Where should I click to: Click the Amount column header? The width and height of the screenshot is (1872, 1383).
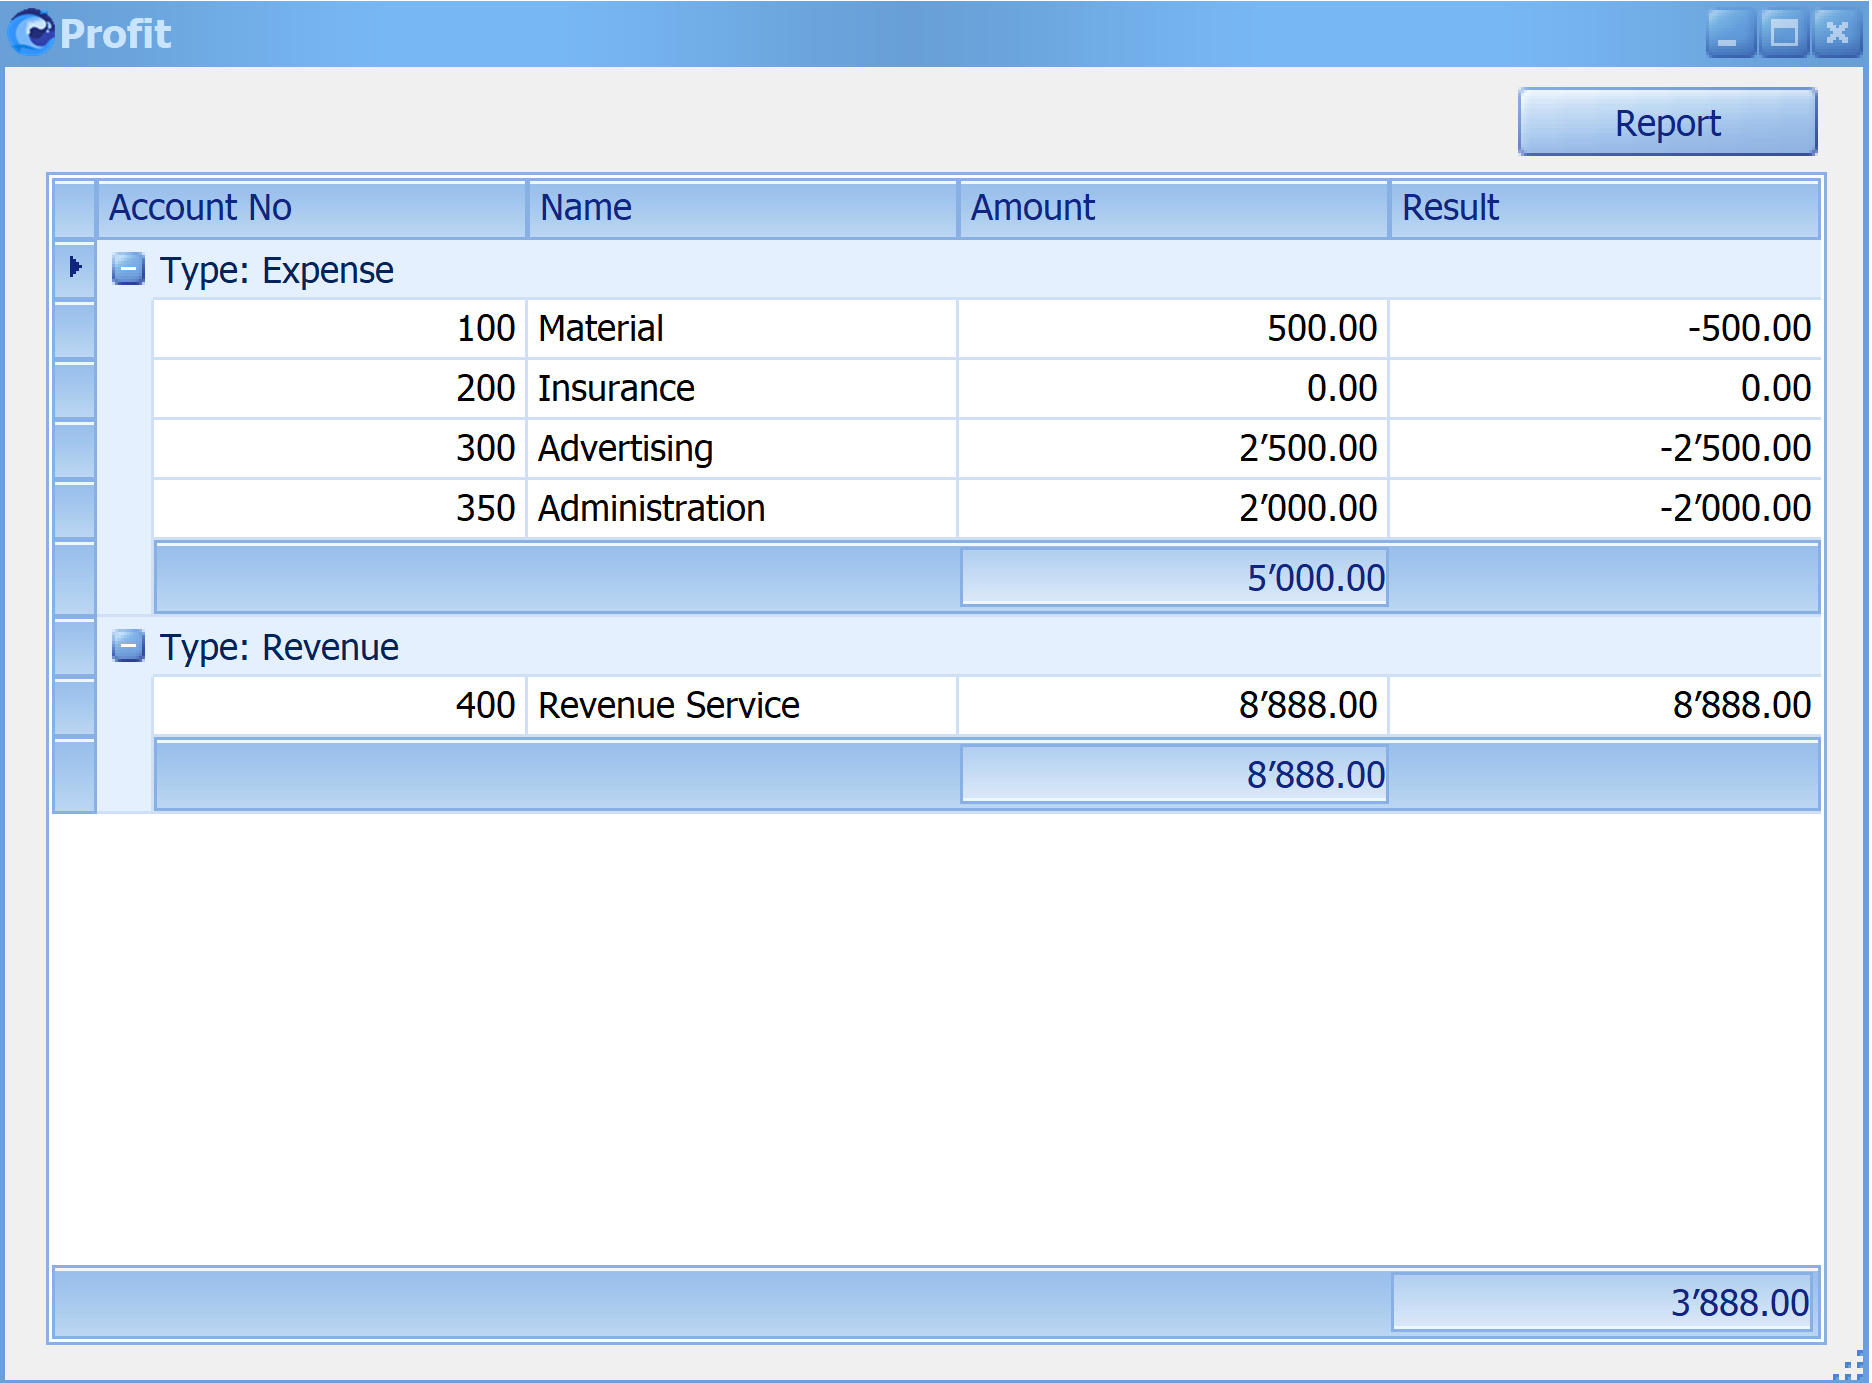[x=1174, y=208]
